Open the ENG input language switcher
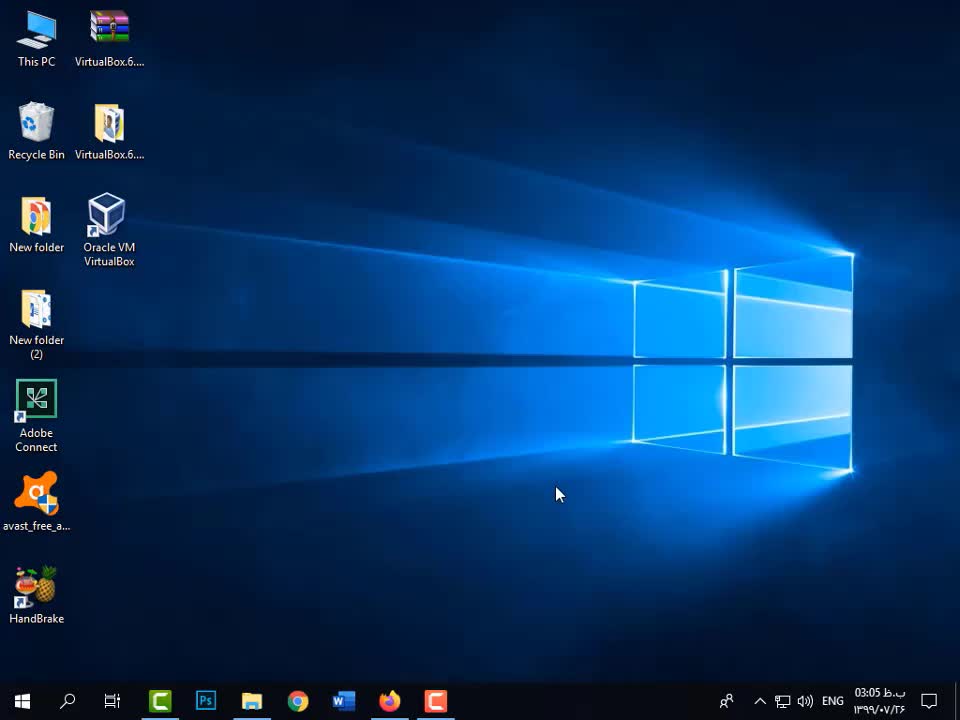 point(833,701)
